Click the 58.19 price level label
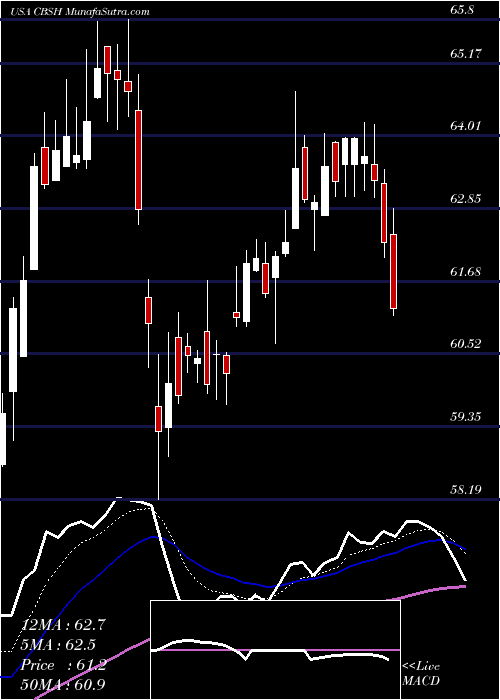The height and width of the screenshot is (700, 500). (466, 490)
